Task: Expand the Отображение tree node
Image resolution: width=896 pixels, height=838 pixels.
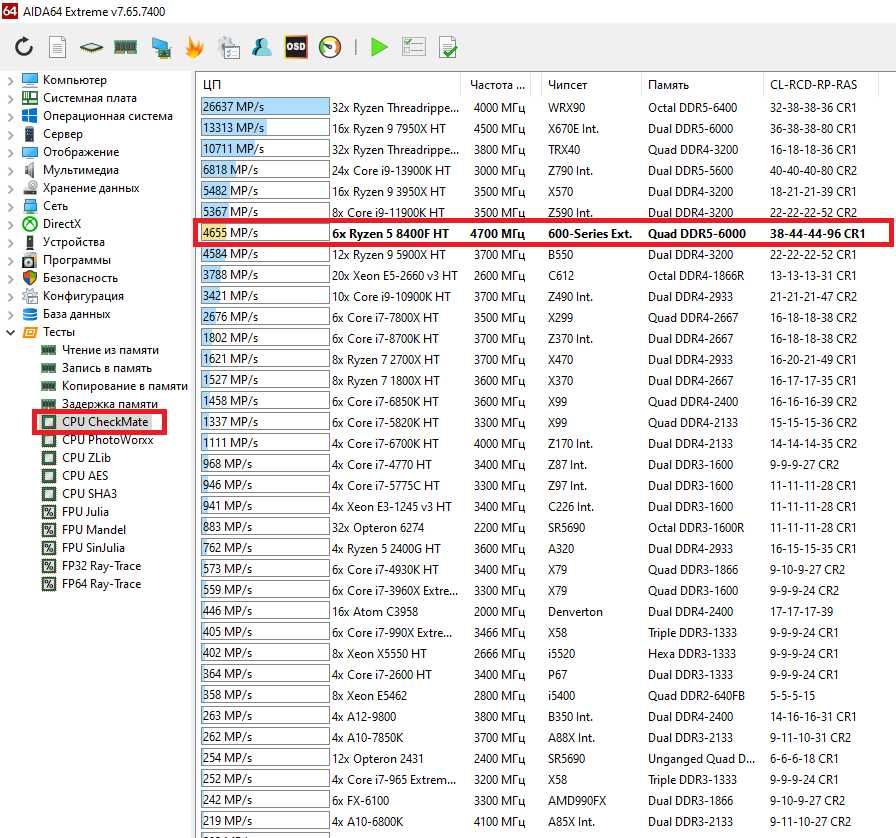Action: pos(10,152)
